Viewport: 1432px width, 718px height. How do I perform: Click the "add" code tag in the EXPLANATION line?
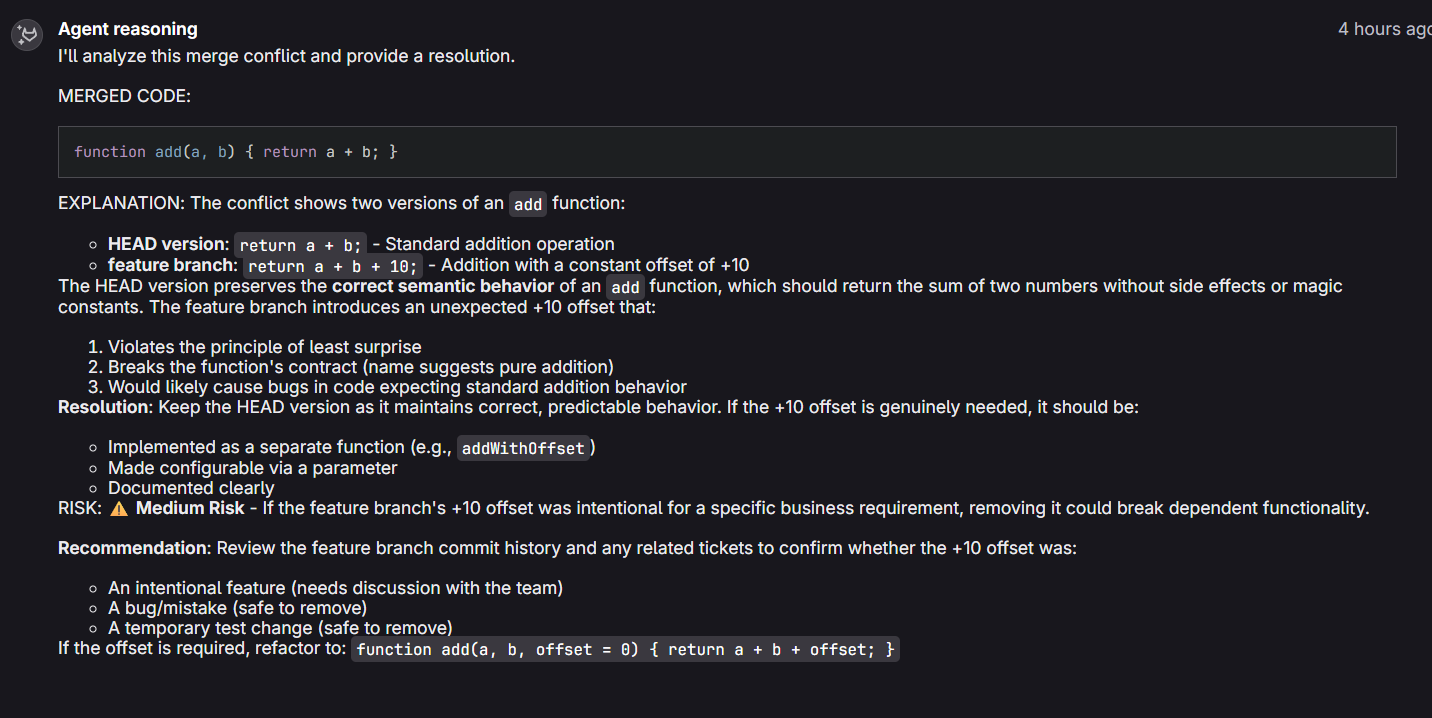[528, 204]
